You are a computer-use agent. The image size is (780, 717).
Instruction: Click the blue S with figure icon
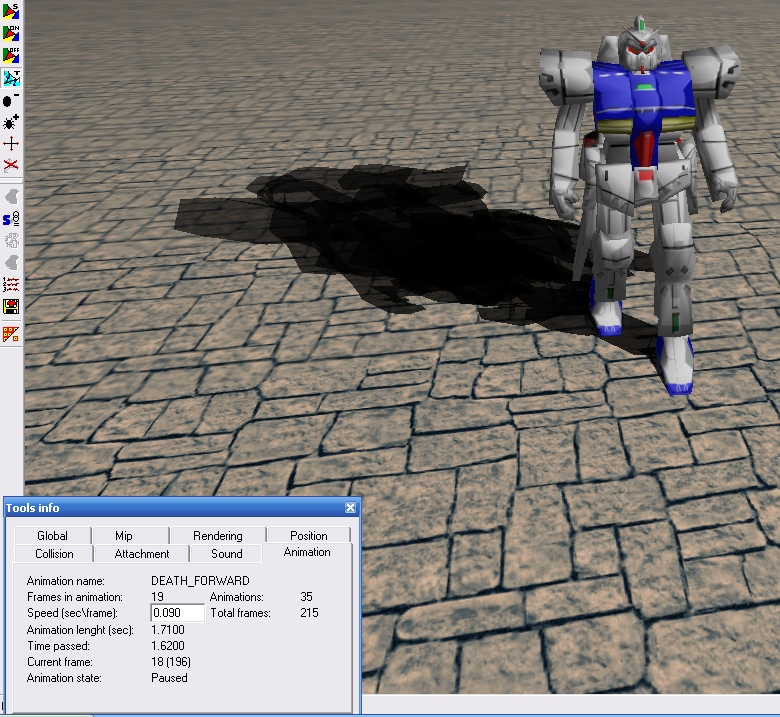pos(11,219)
